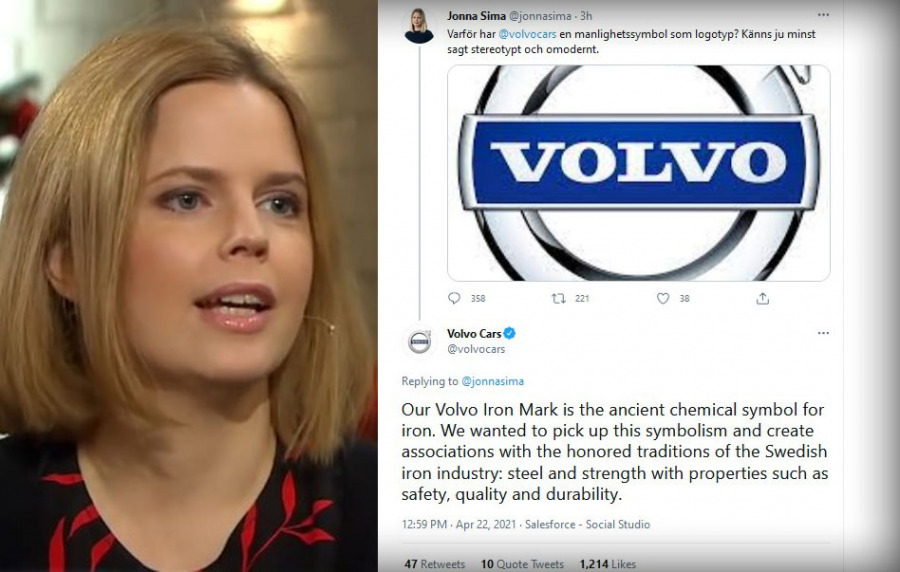Like the tweet with the heart icon
The image size is (900, 572).
(x=663, y=298)
